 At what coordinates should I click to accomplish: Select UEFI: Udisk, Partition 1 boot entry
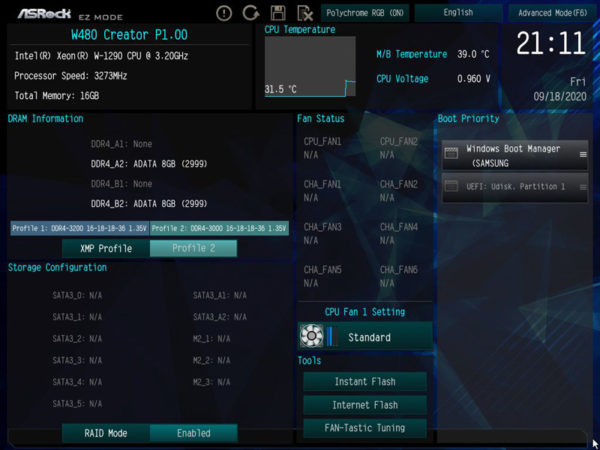point(515,187)
